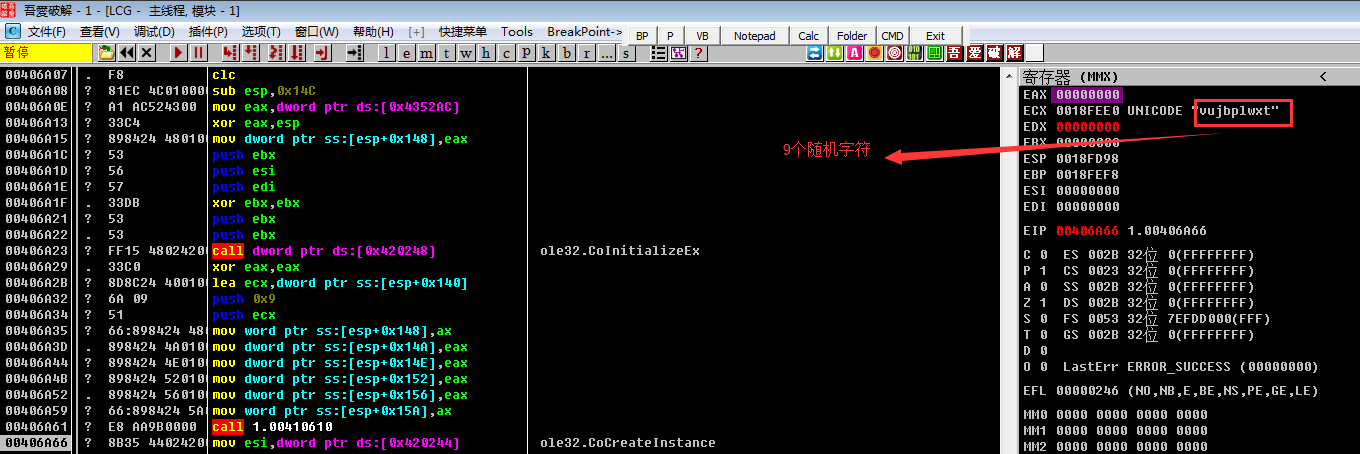This screenshot has width=1360, height=454.
Task: Click the CMD toolbar button
Action: tap(892, 36)
